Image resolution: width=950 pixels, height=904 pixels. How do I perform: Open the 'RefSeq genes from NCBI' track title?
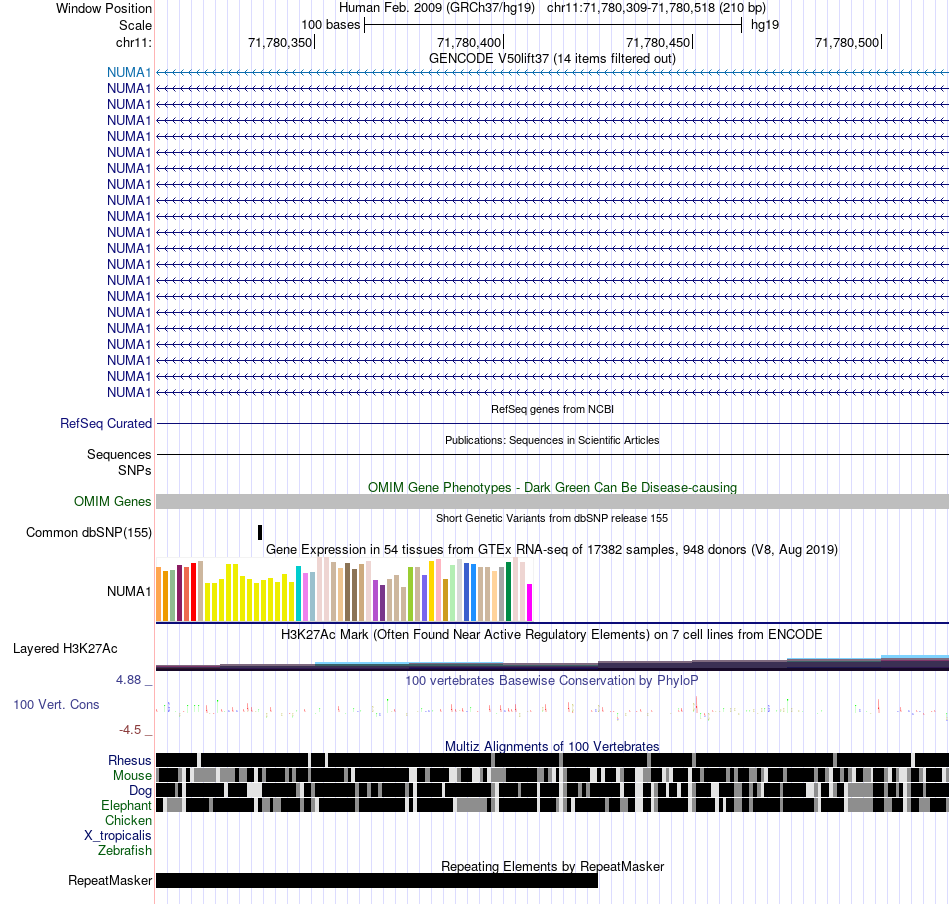pyautogui.click(x=552, y=409)
